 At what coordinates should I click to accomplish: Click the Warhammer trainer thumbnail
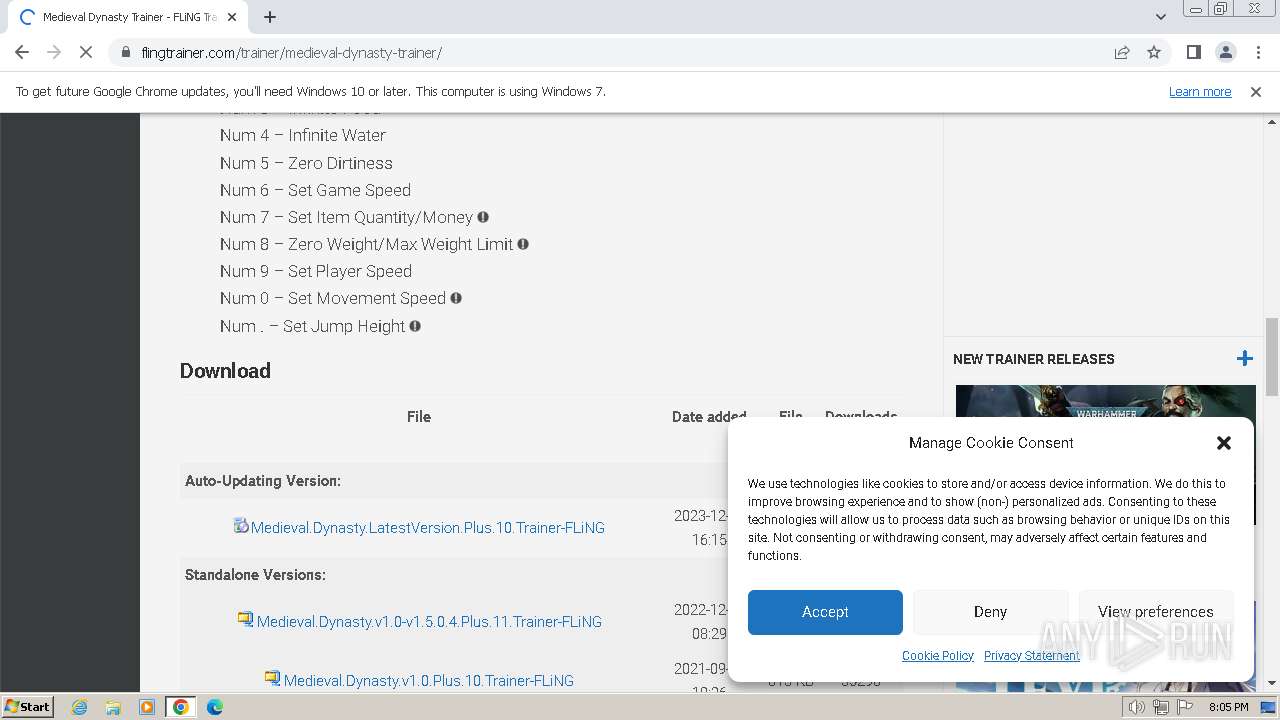(x=1105, y=401)
